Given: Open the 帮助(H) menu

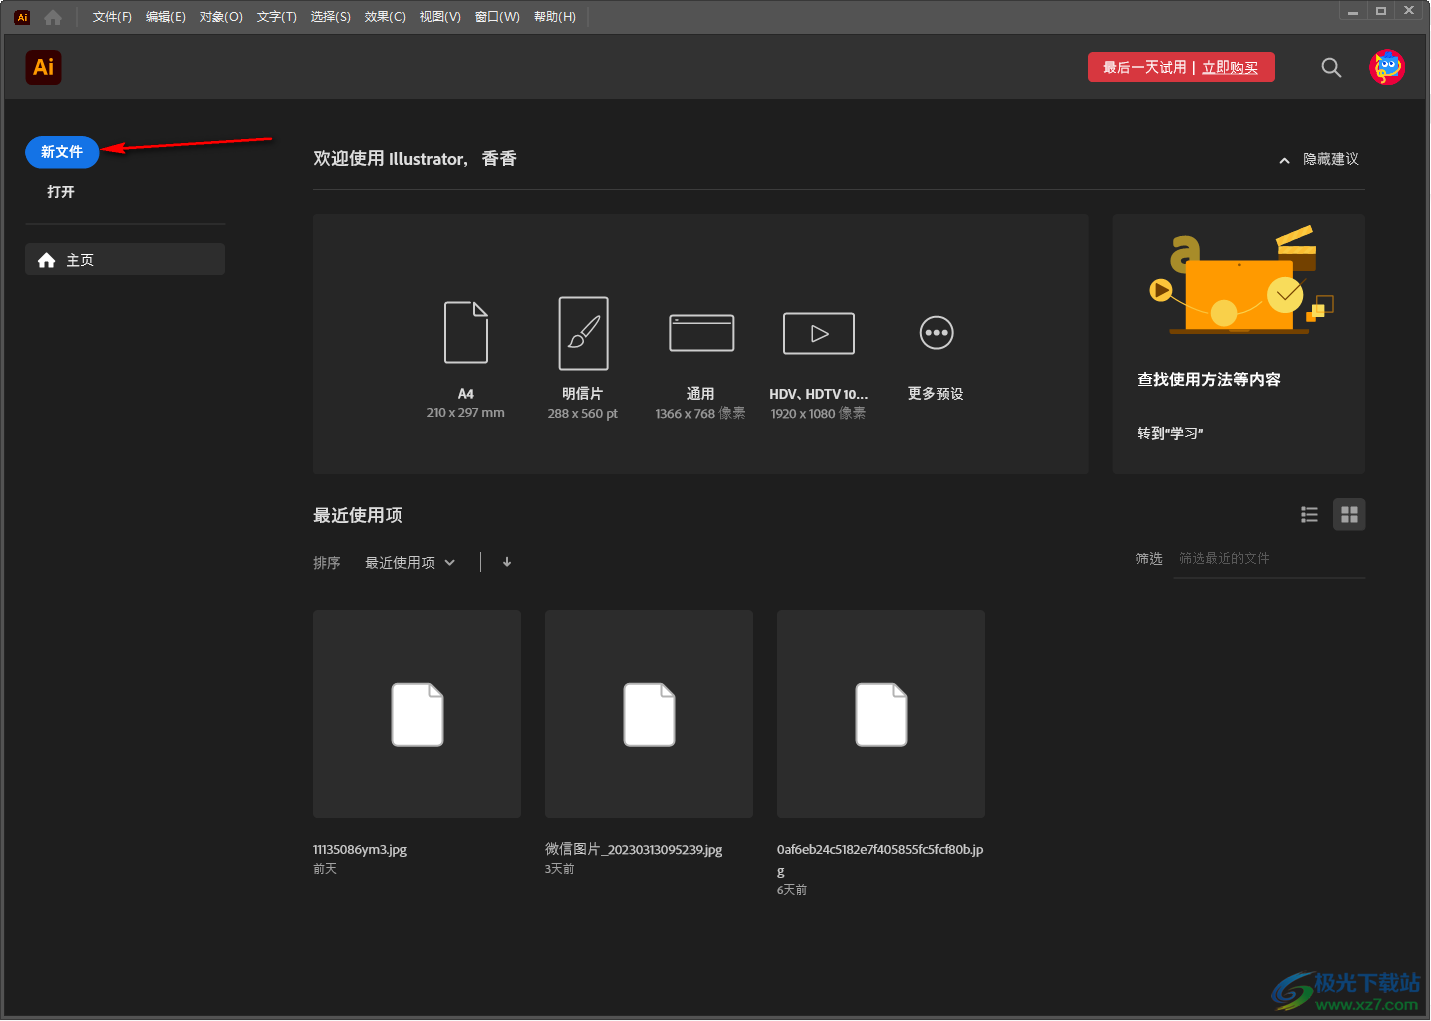Looking at the screenshot, I should (555, 17).
